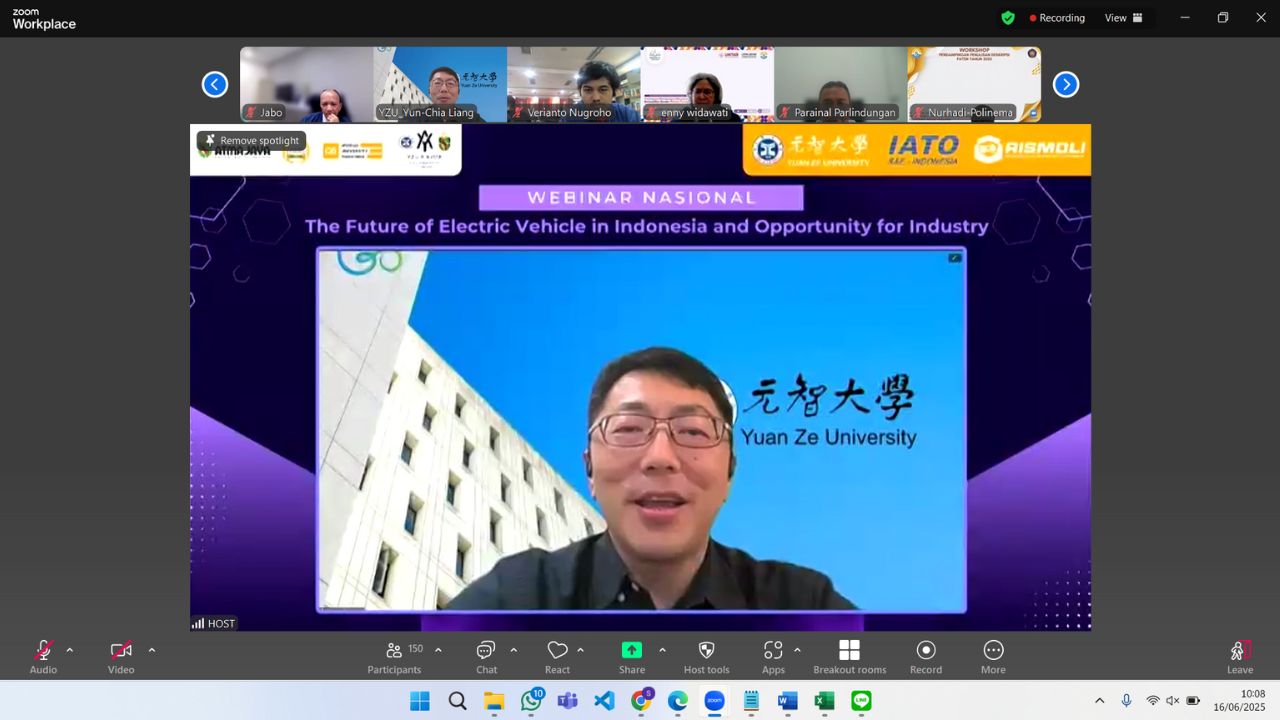Click the microphone in-use tray icon
The width and height of the screenshot is (1280, 720).
point(1127,701)
